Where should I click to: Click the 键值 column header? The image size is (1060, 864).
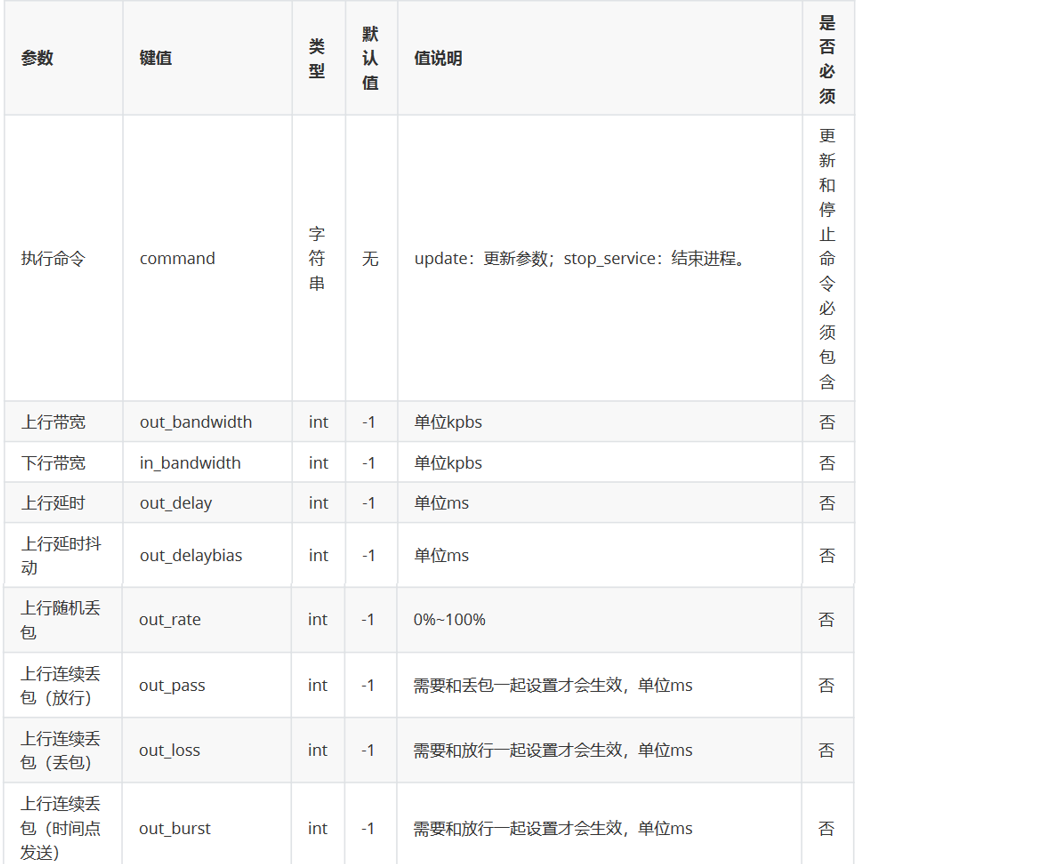coord(154,58)
